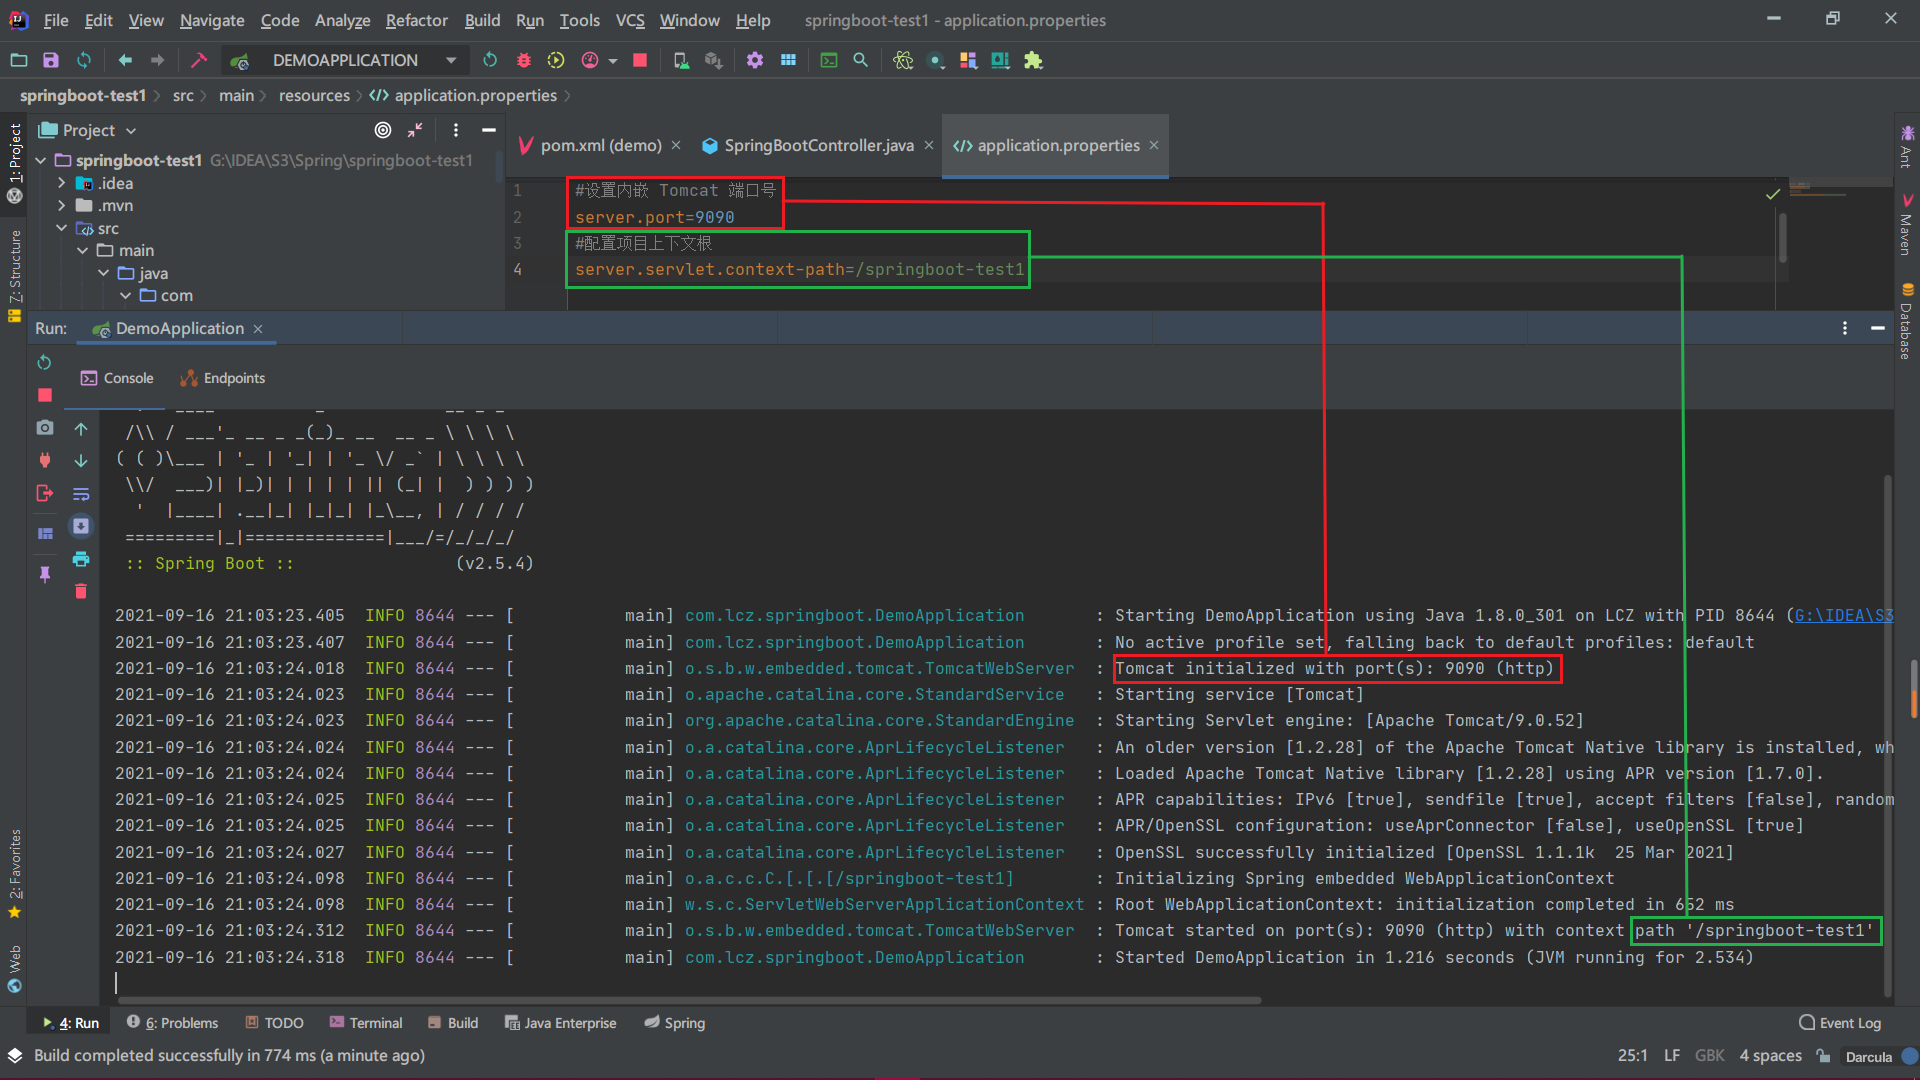Click the Synchronize toolbar icon
The width and height of the screenshot is (1920, 1080).
point(84,60)
